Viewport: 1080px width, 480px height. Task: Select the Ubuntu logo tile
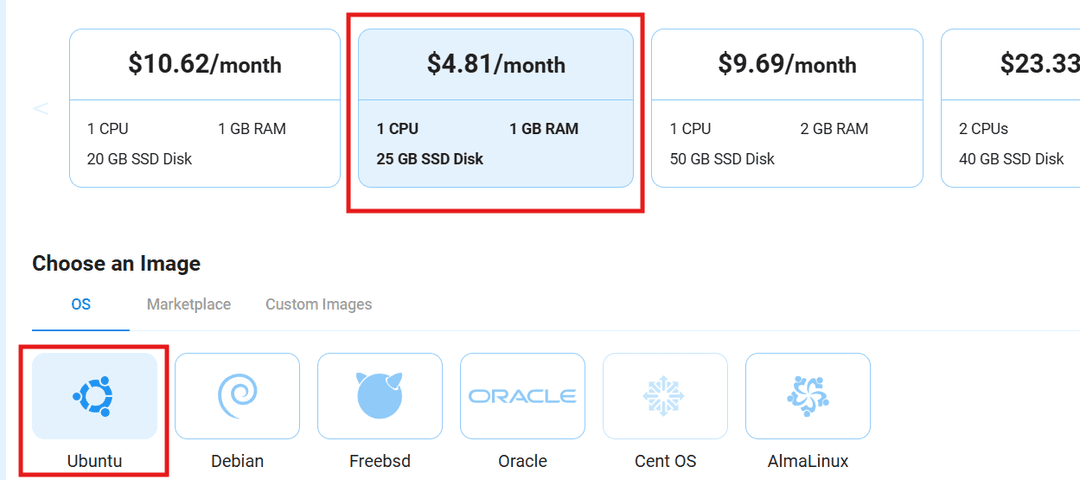pos(95,396)
